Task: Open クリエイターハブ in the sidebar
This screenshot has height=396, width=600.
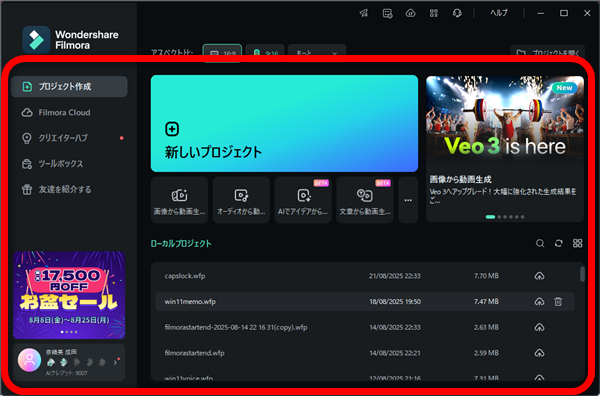Action: pos(69,138)
